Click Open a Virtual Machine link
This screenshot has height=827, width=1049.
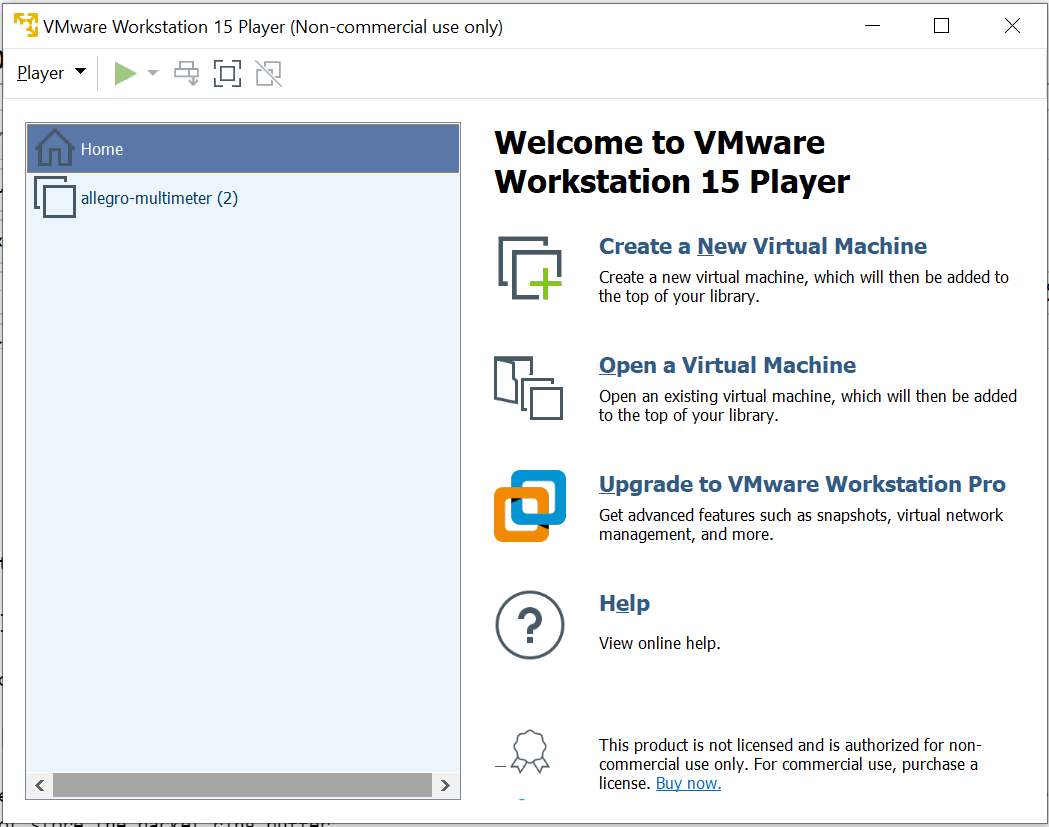pos(727,365)
